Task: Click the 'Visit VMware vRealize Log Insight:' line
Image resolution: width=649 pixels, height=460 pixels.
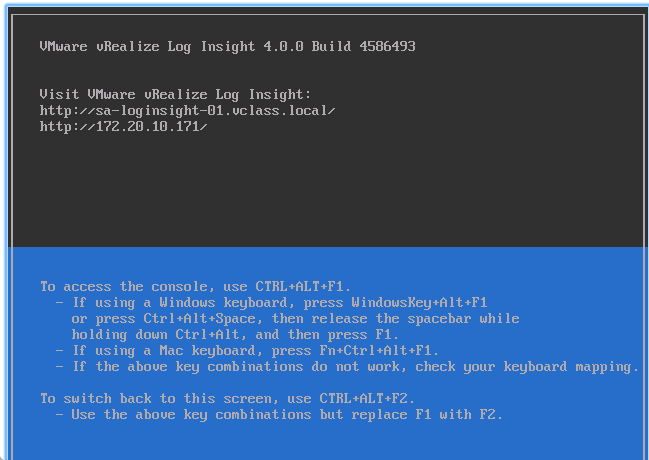Action: tap(176, 94)
